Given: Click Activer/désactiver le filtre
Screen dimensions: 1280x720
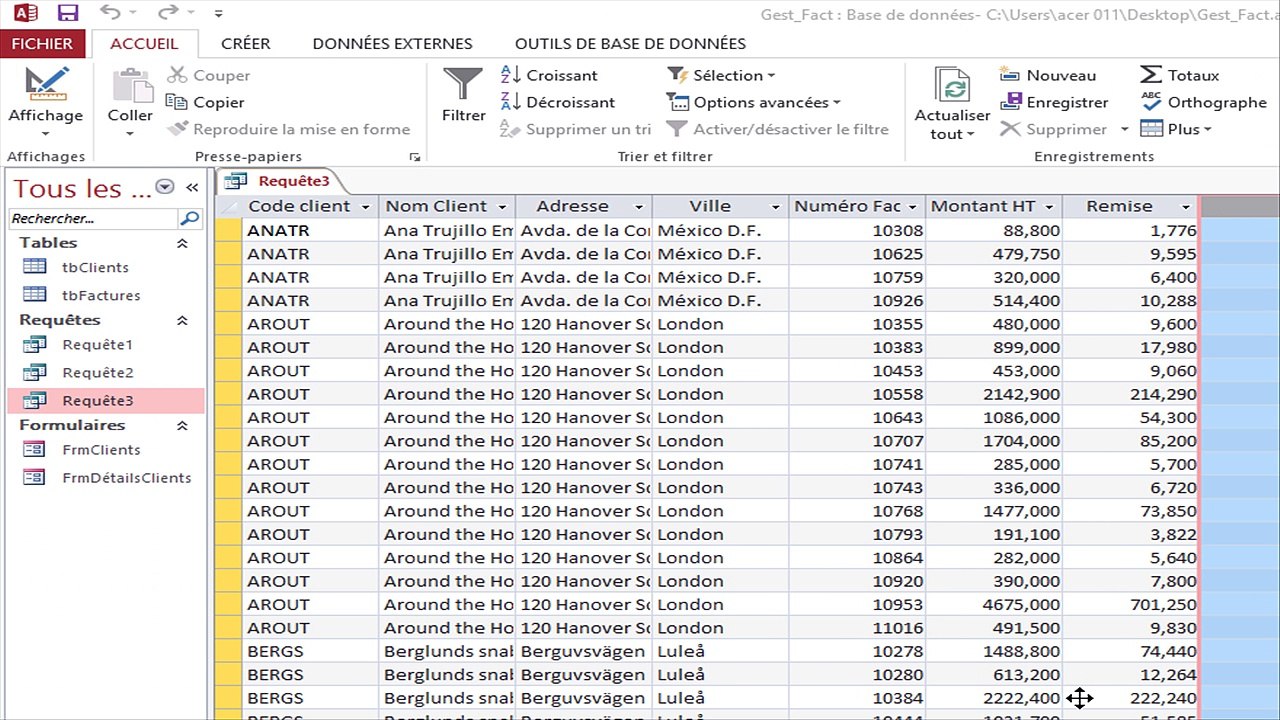Looking at the screenshot, I should coord(778,129).
